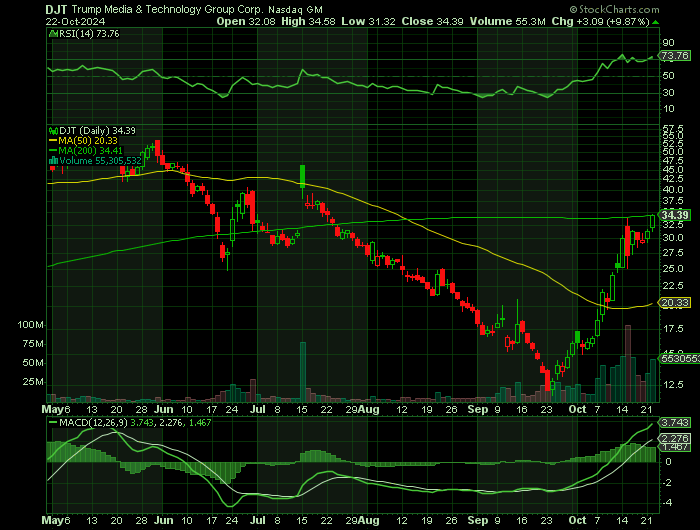Click the 'Low 31.32' value
700x530 pixels.
(369, 21)
